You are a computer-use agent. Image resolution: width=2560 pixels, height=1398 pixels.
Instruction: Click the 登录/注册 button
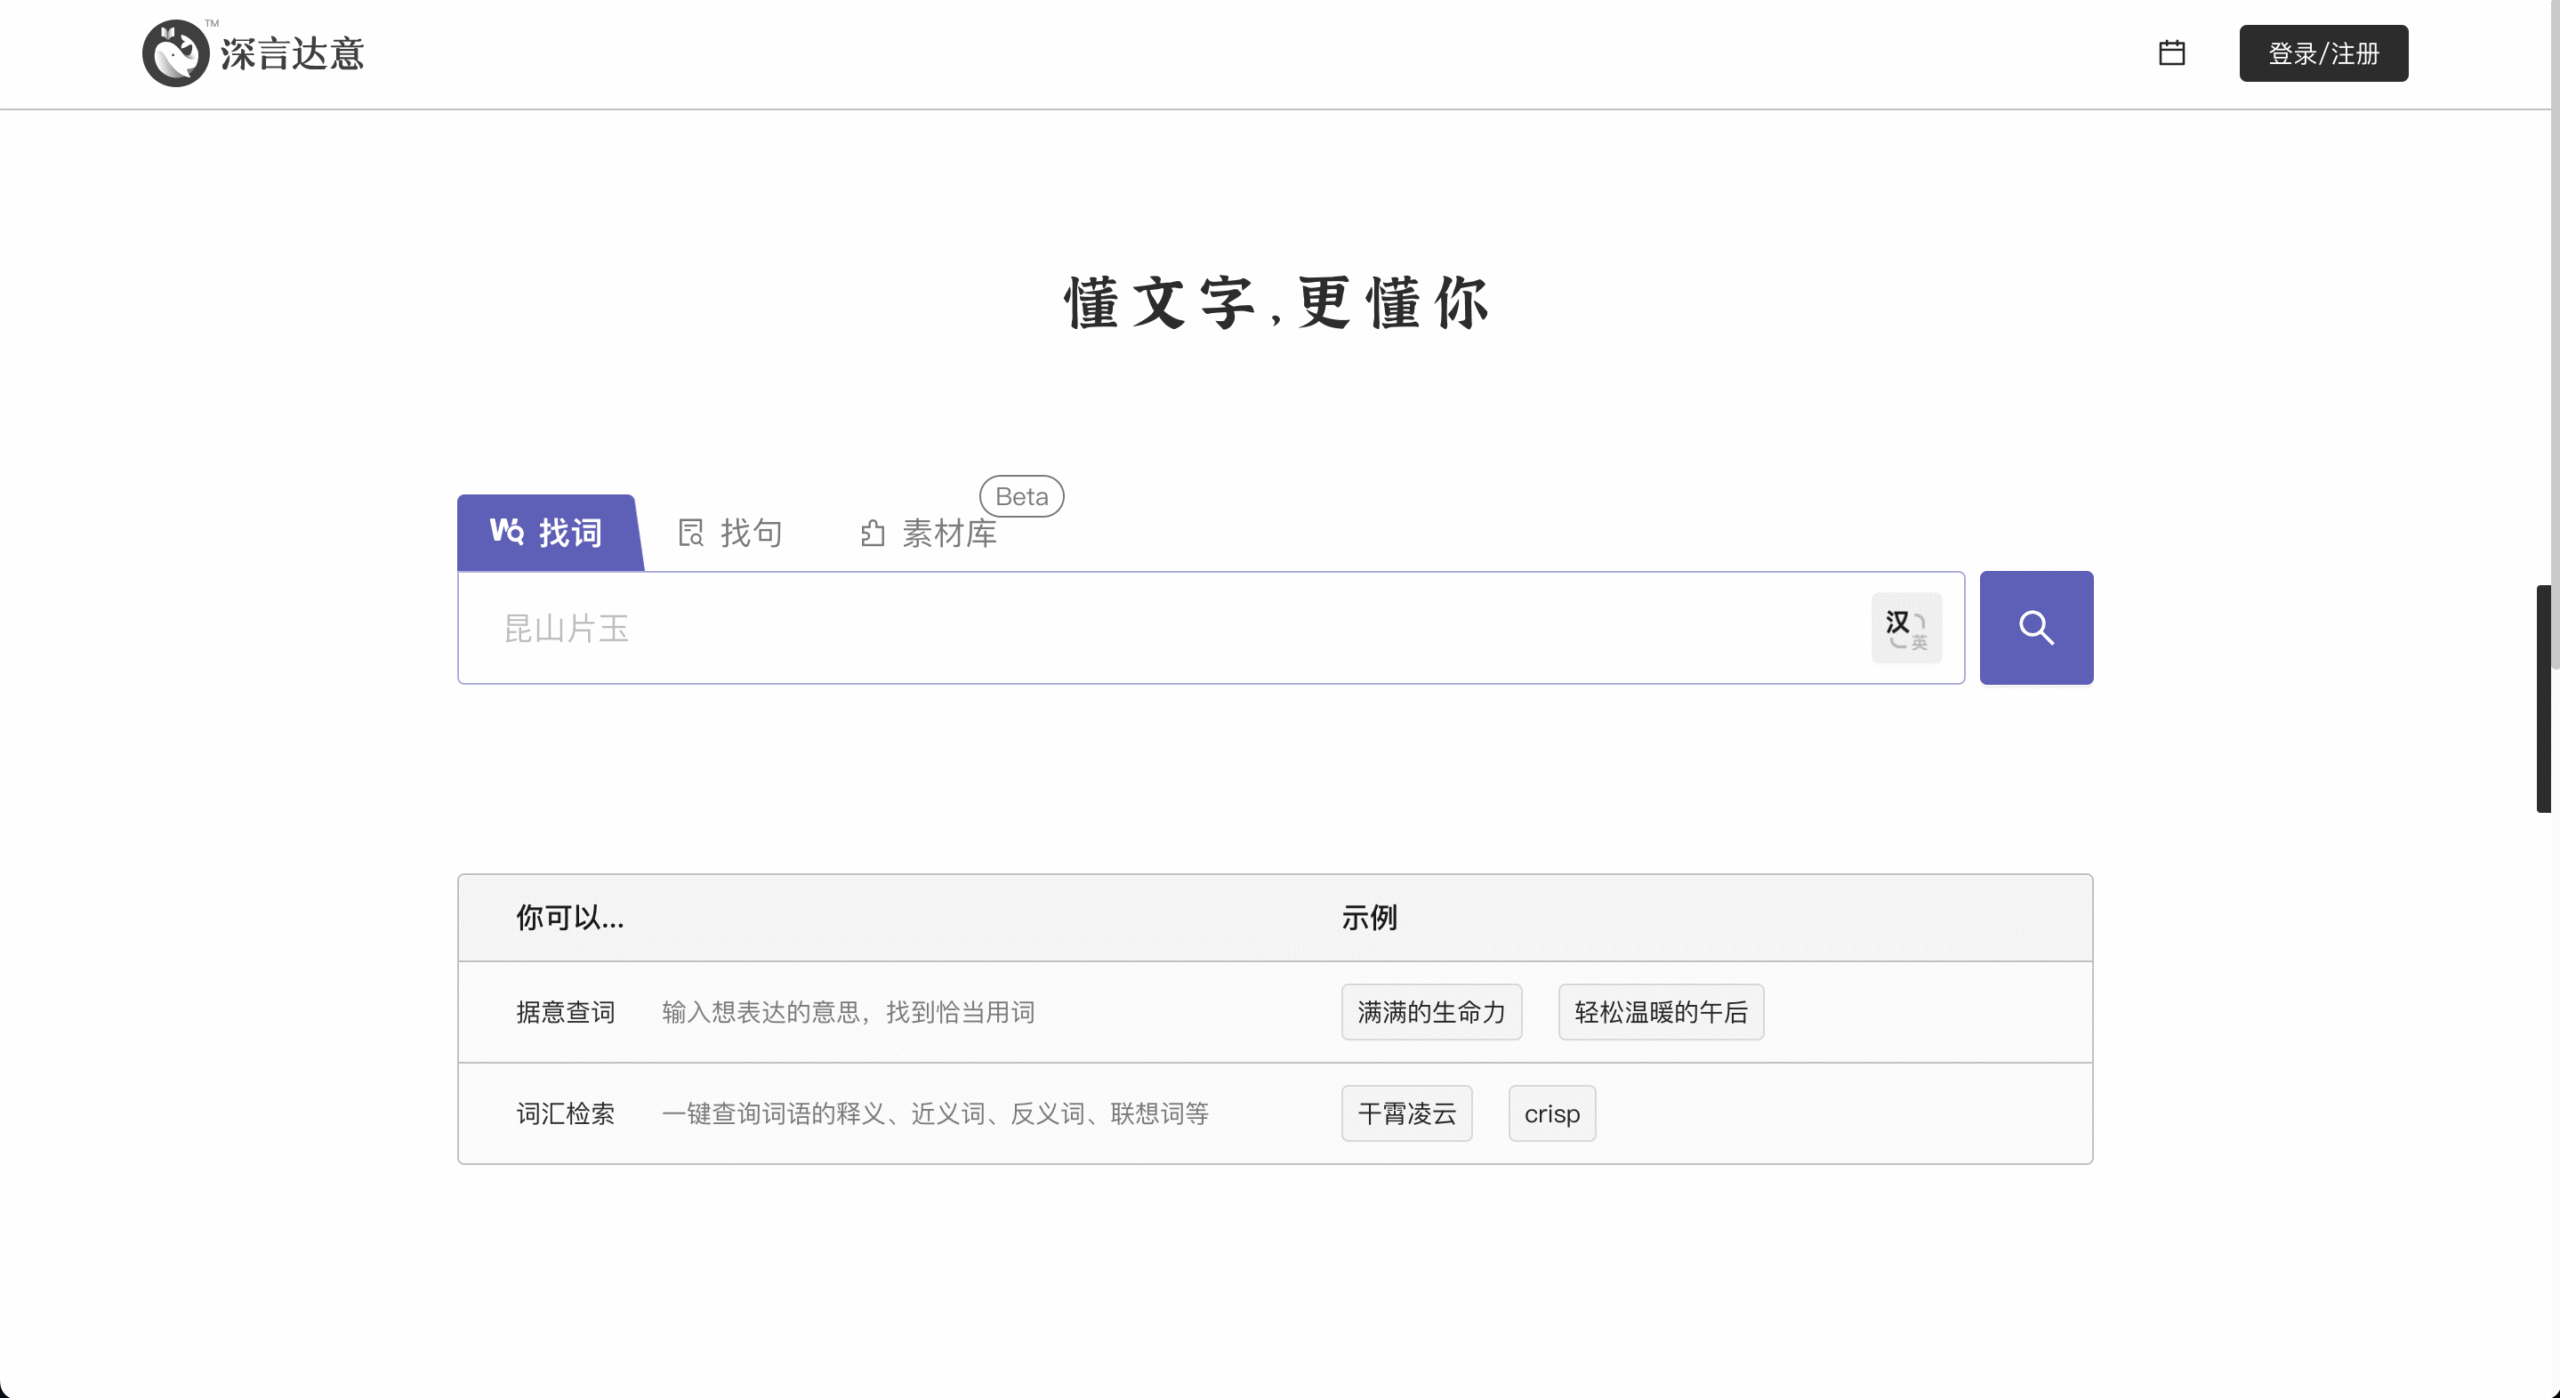(2322, 52)
